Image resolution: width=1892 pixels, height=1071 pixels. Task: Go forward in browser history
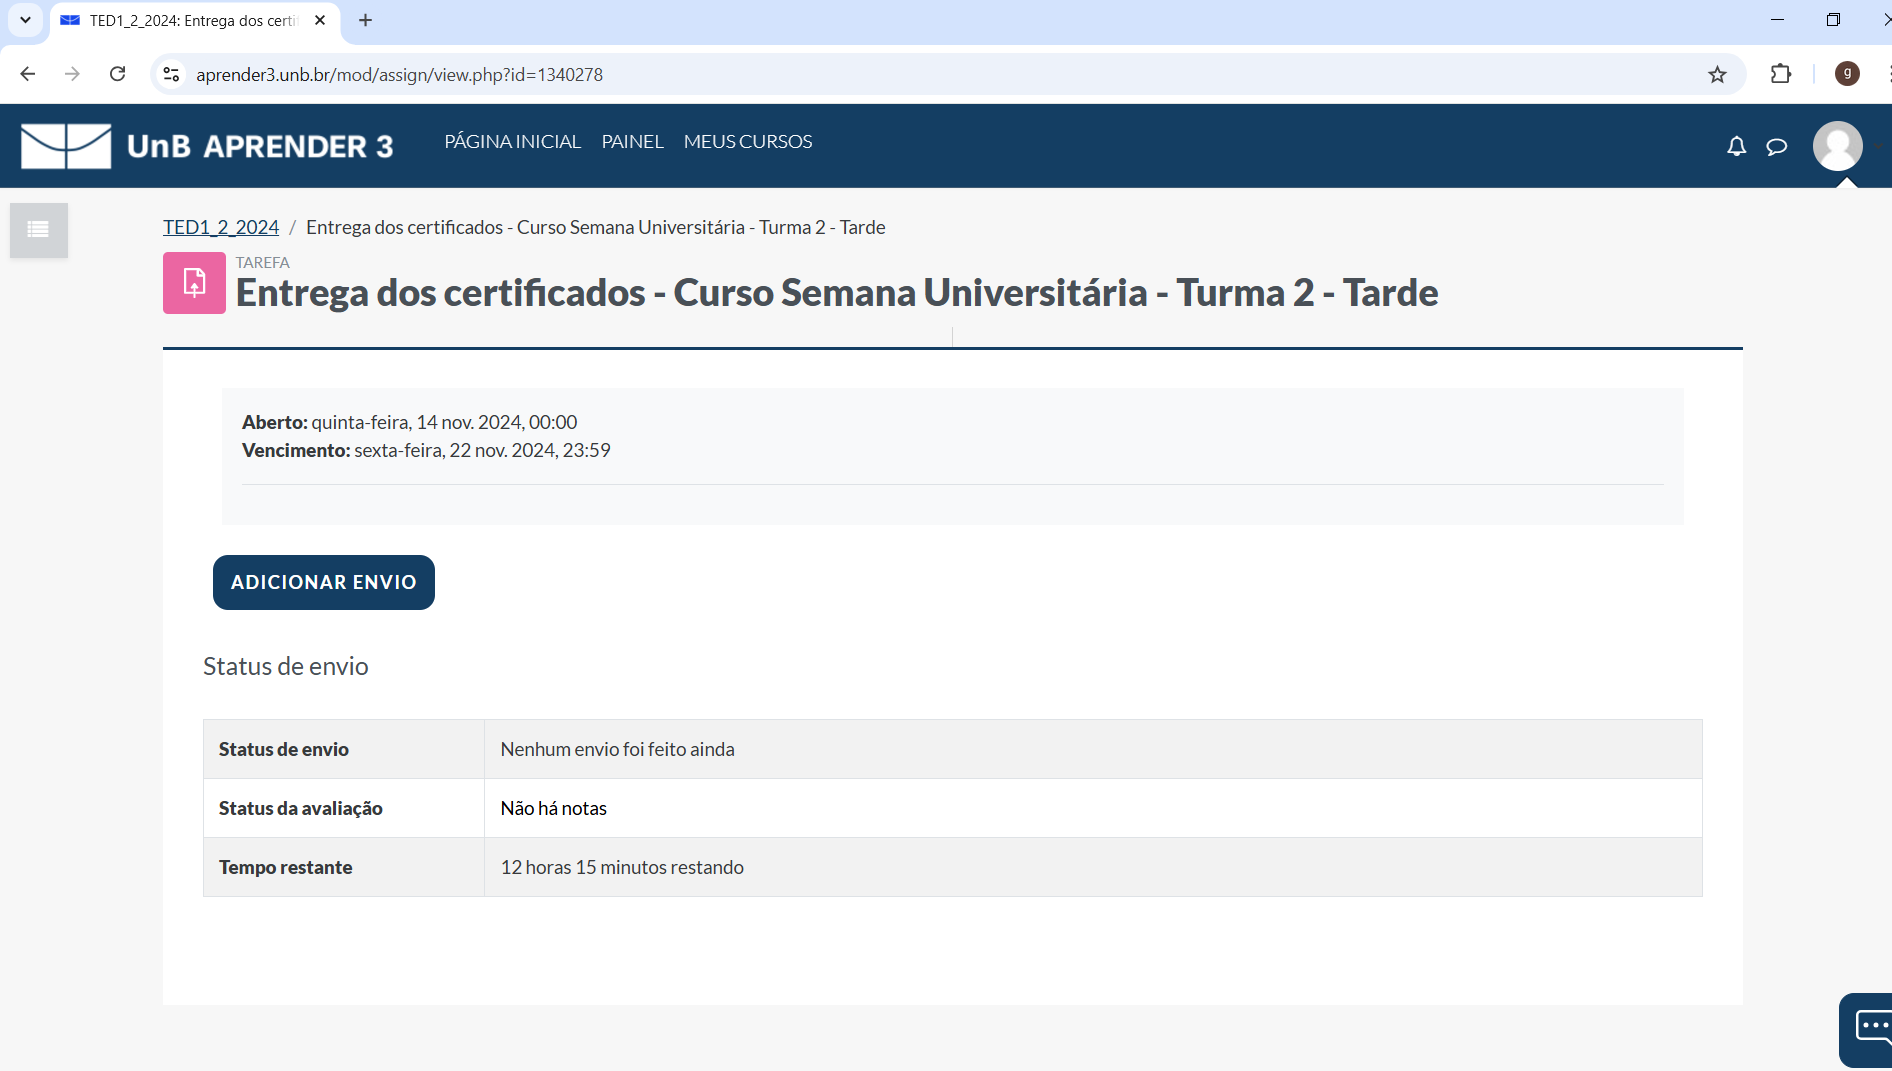pyautogui.click(x=72, y=74)
